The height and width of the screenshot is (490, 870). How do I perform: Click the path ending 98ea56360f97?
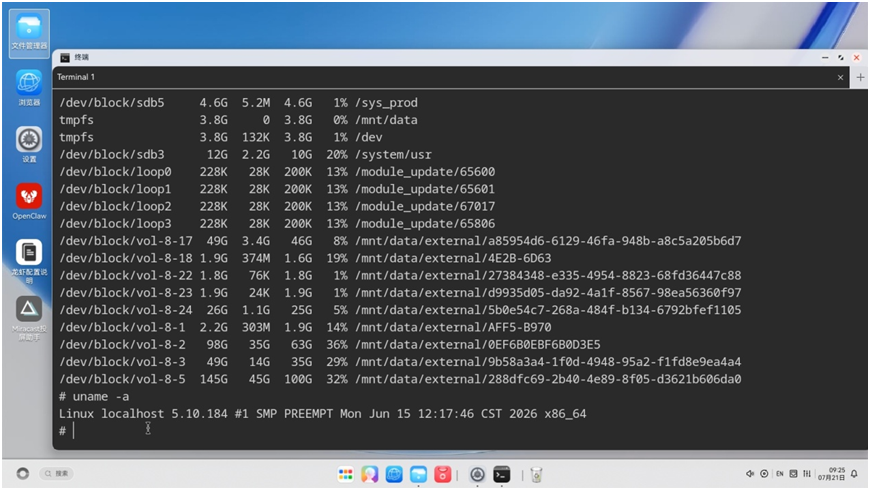coord(548,292)
